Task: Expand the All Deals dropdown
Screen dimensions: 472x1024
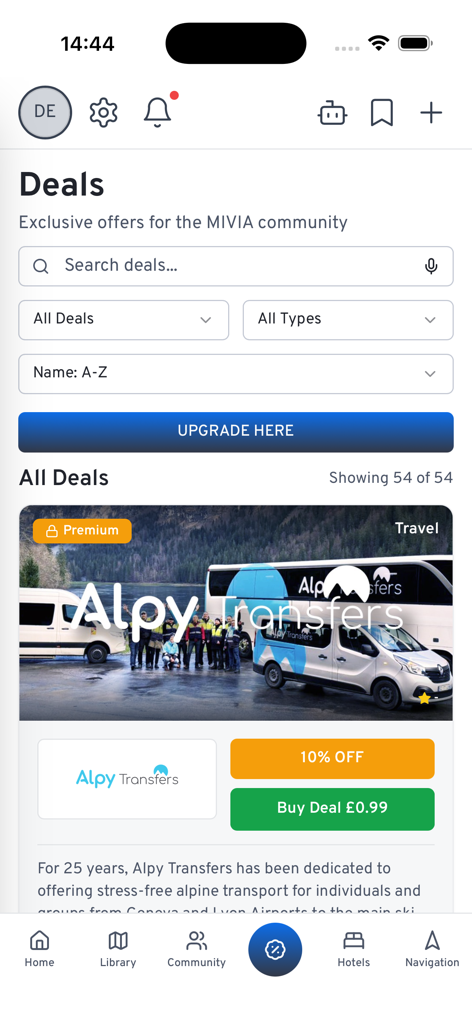Action: click(123, 319)
